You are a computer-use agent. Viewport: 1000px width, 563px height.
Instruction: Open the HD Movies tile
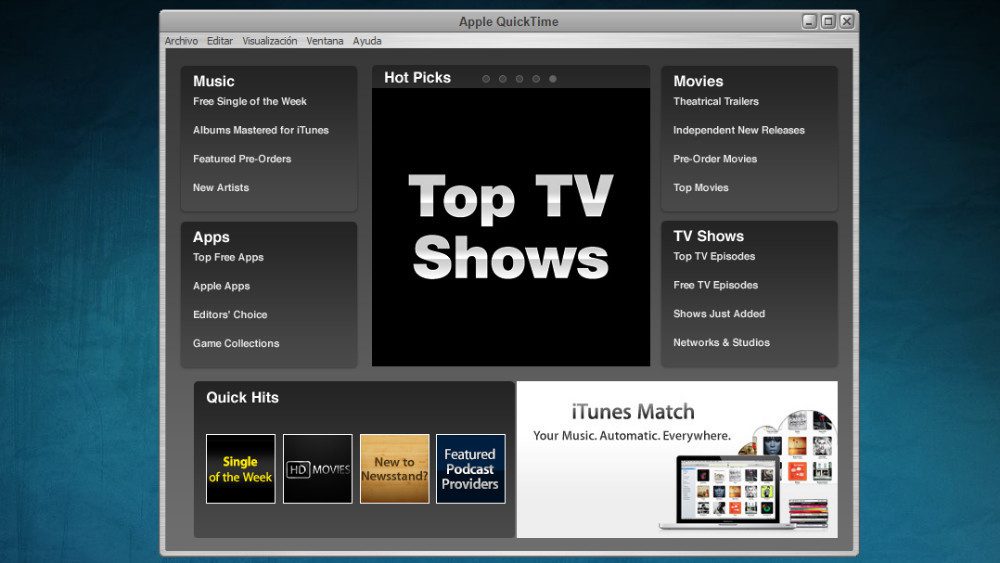pyautogui.click(x=318, y=469)
